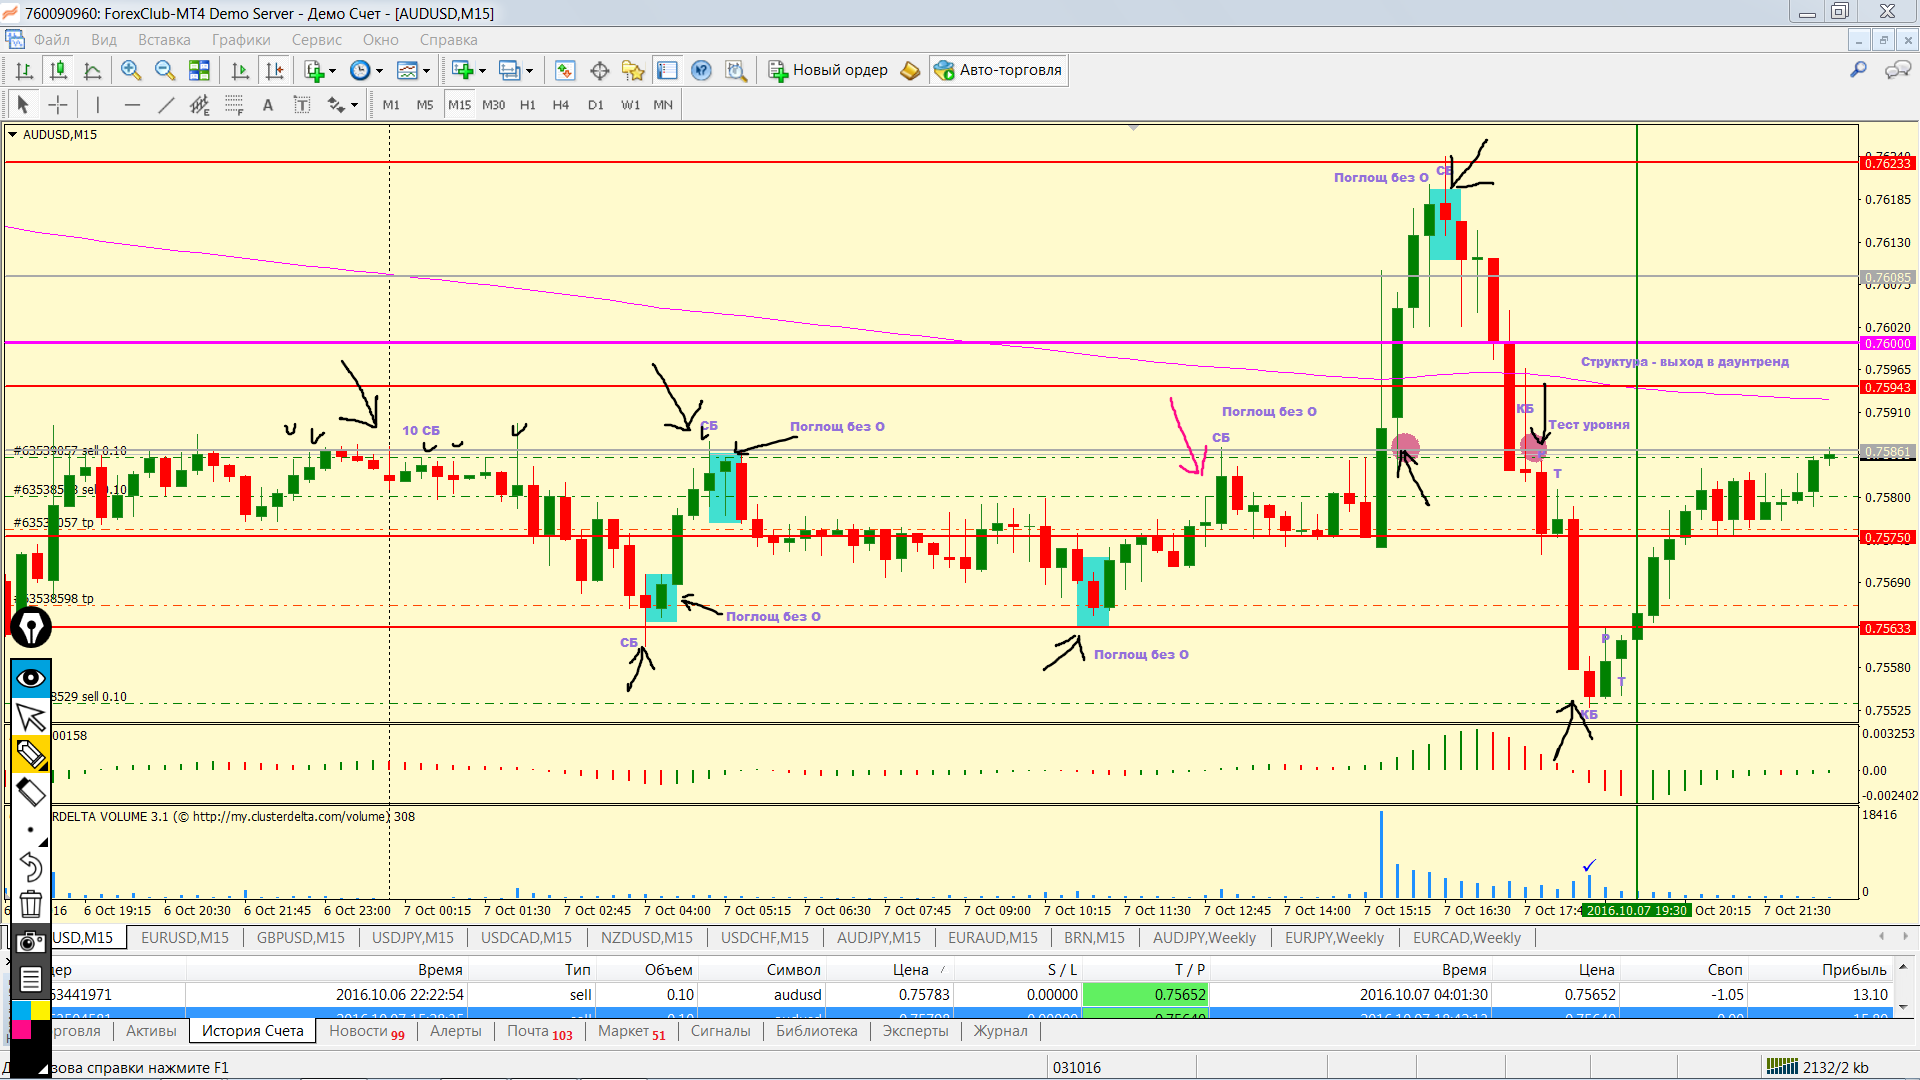Toggle chart shift icon

click(x=274, y=70)
